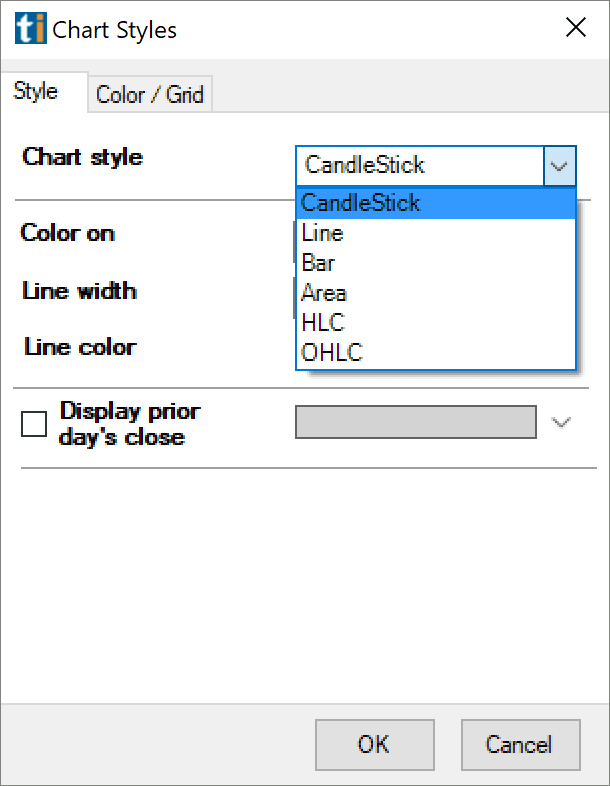The image size is (610, 786).
Task: Click the Display prior day's close label
Action: pos(129,424)
